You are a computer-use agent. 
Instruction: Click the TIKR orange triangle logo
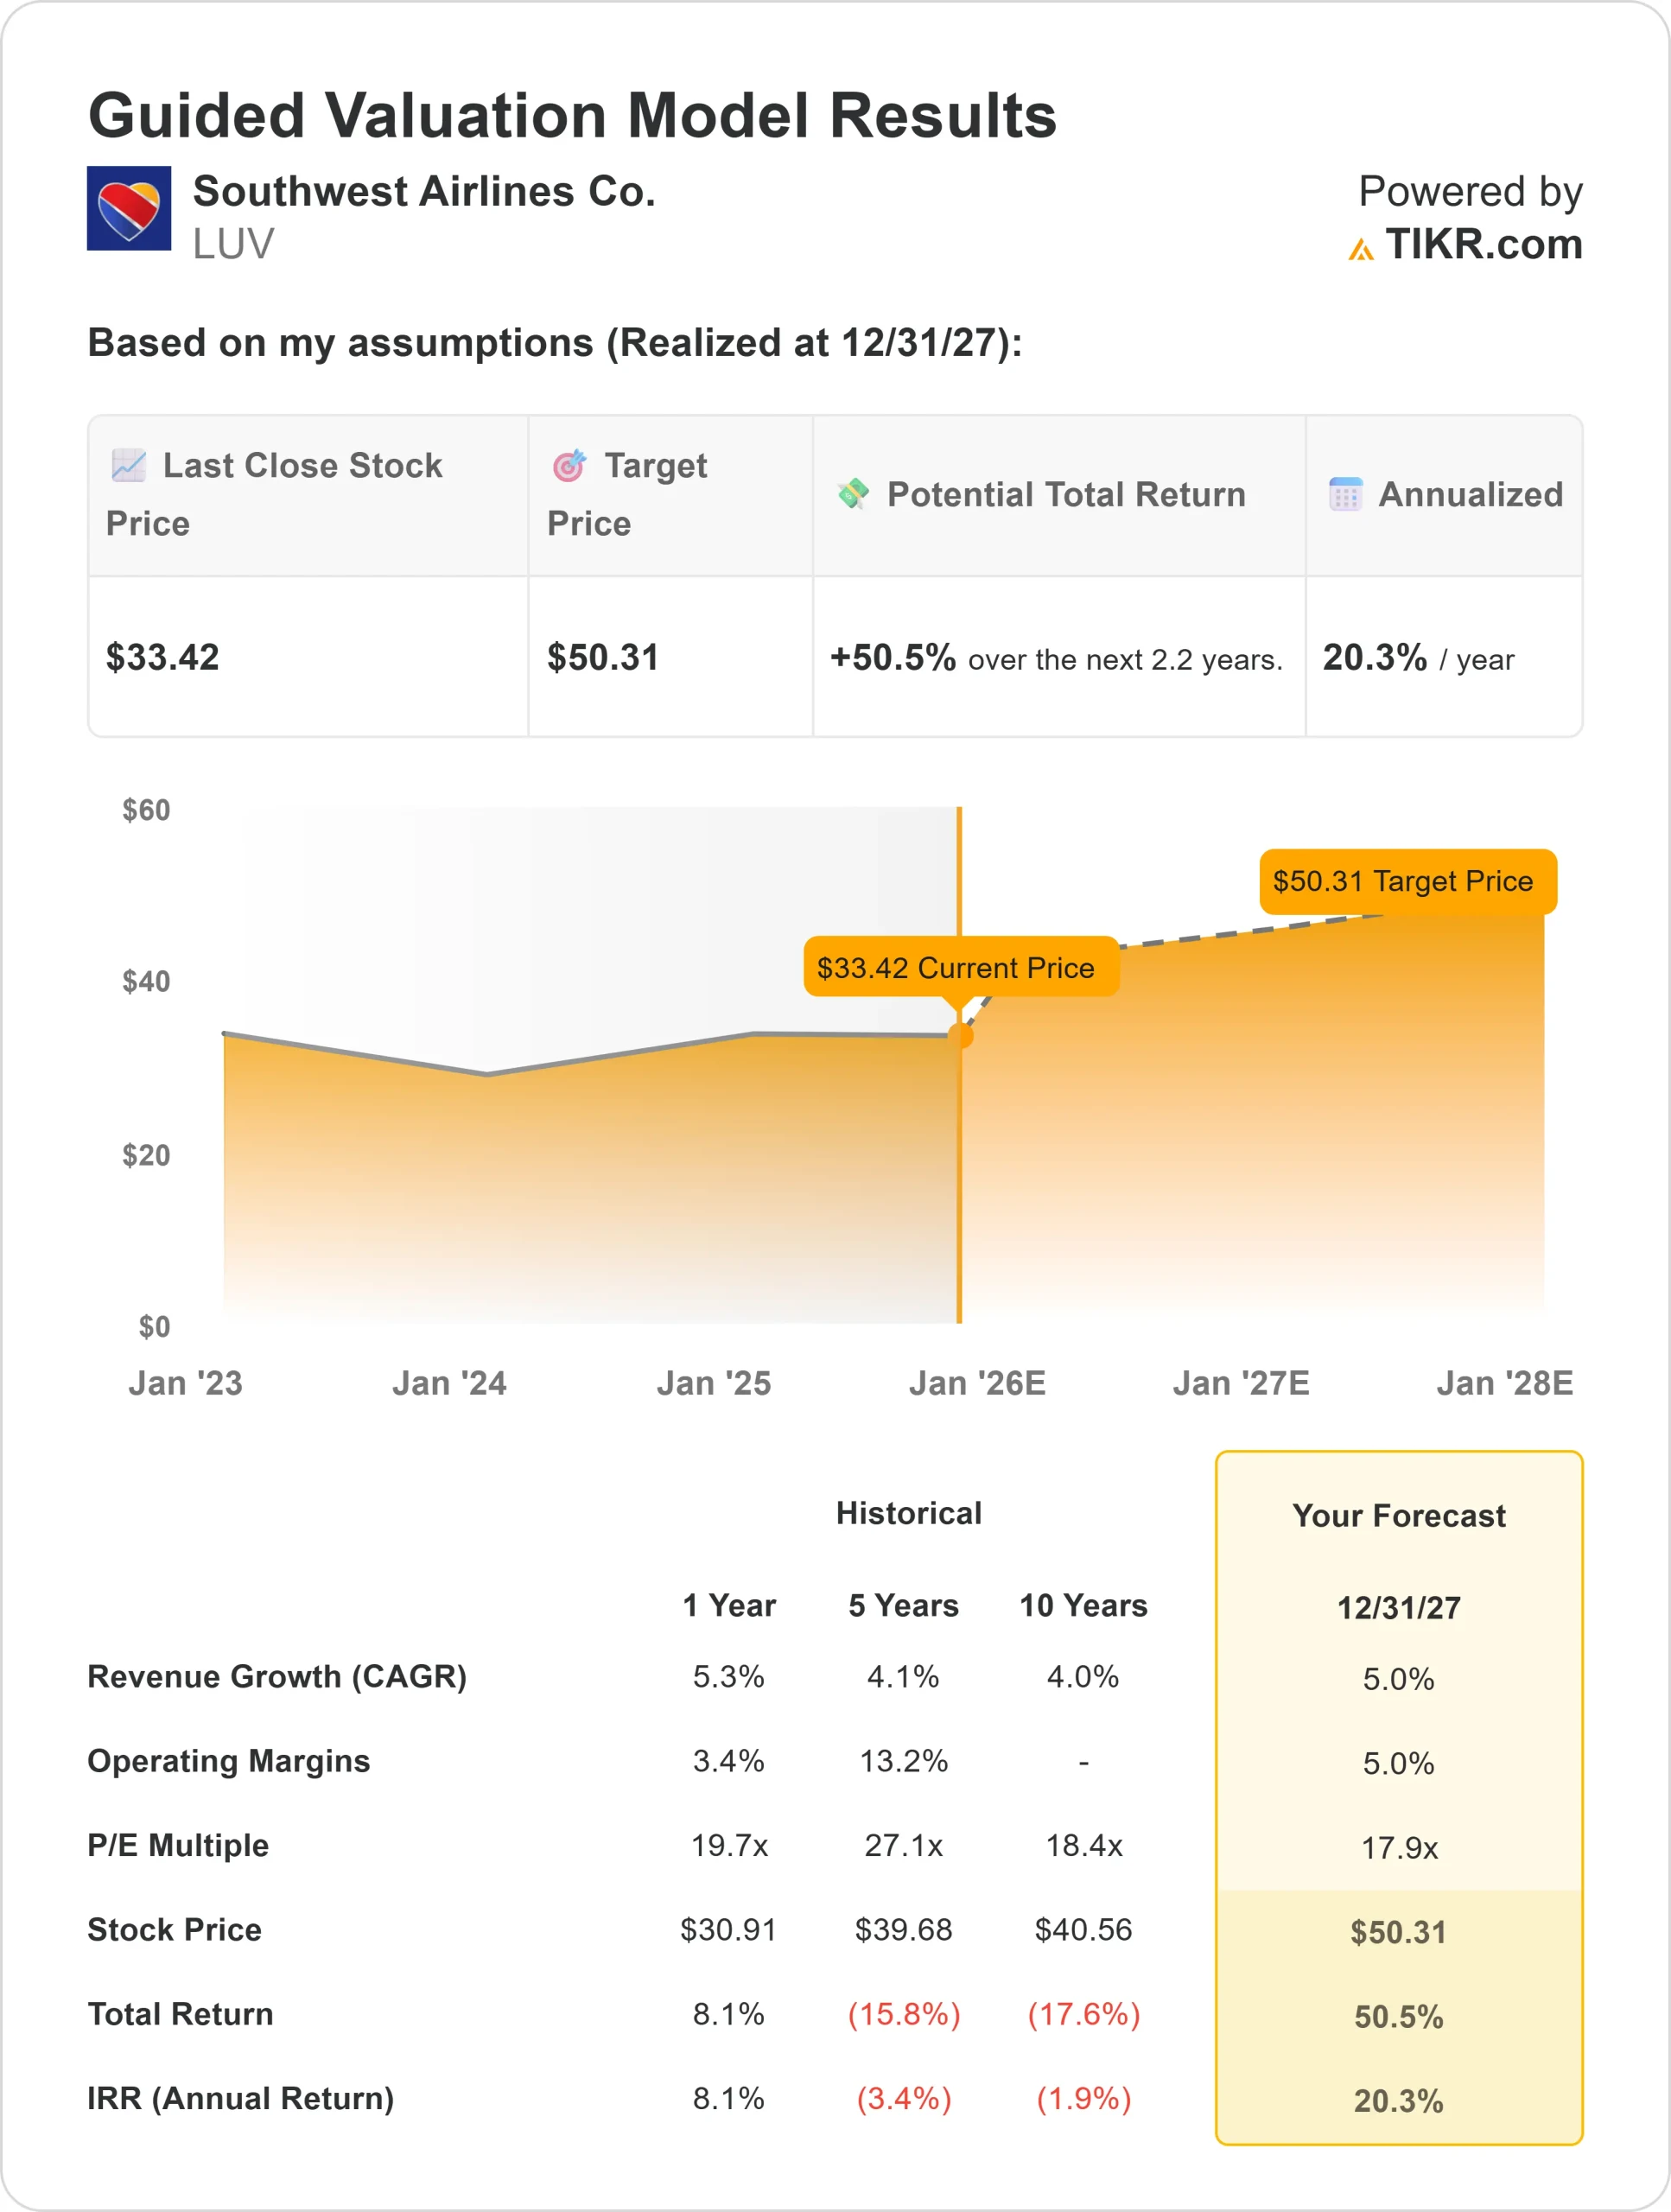point(1360,249)
